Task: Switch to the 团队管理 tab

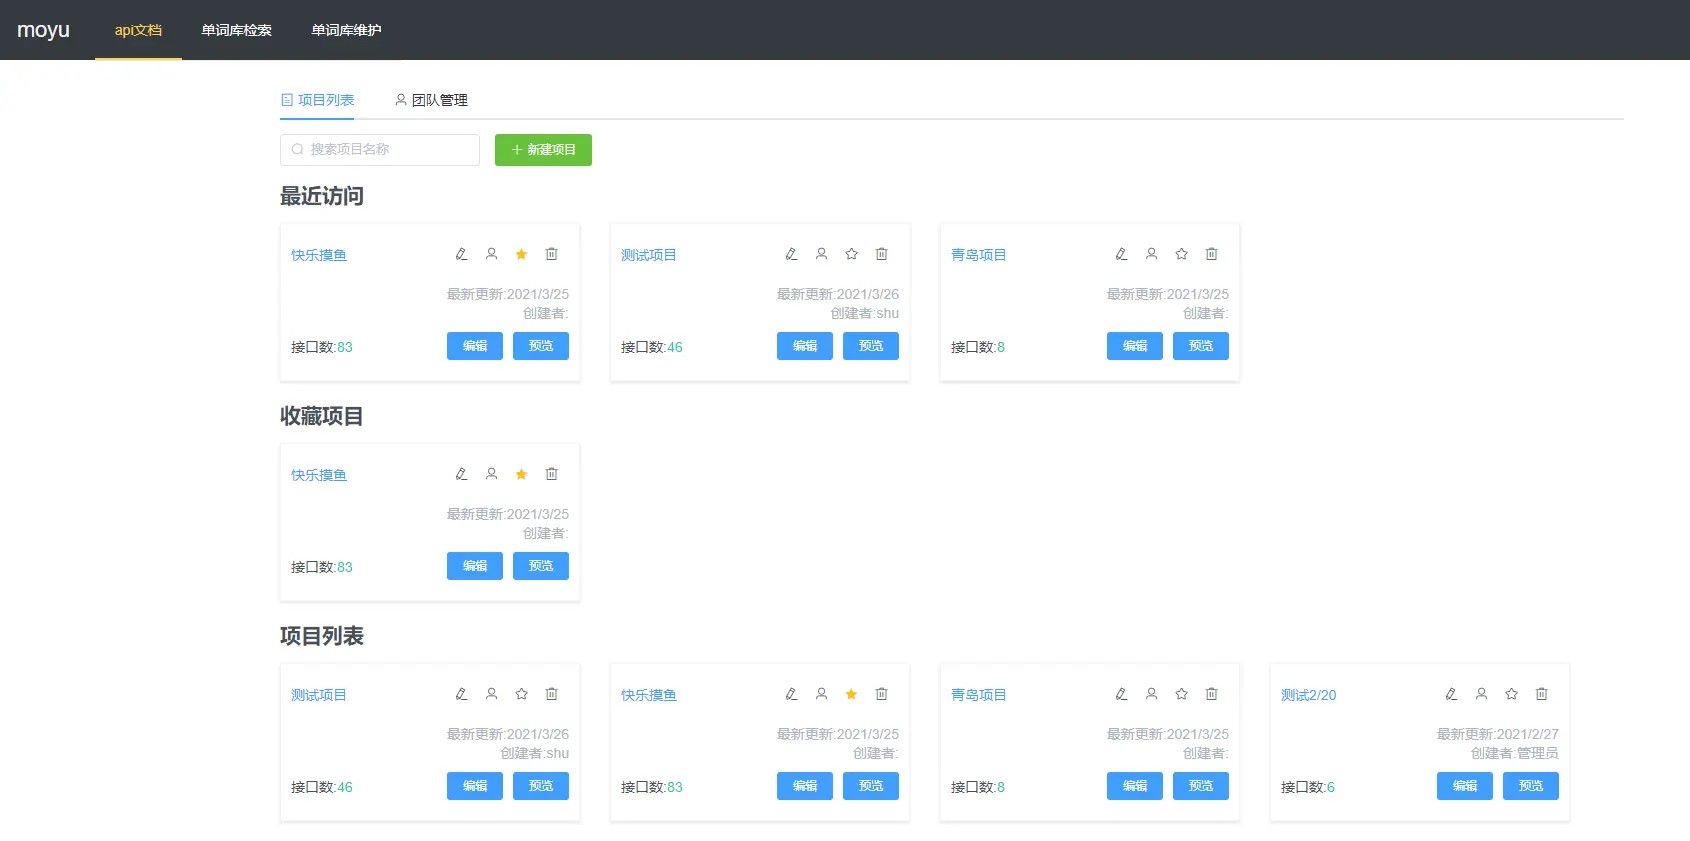Action: pyautogui.click(x=431, y=100)
